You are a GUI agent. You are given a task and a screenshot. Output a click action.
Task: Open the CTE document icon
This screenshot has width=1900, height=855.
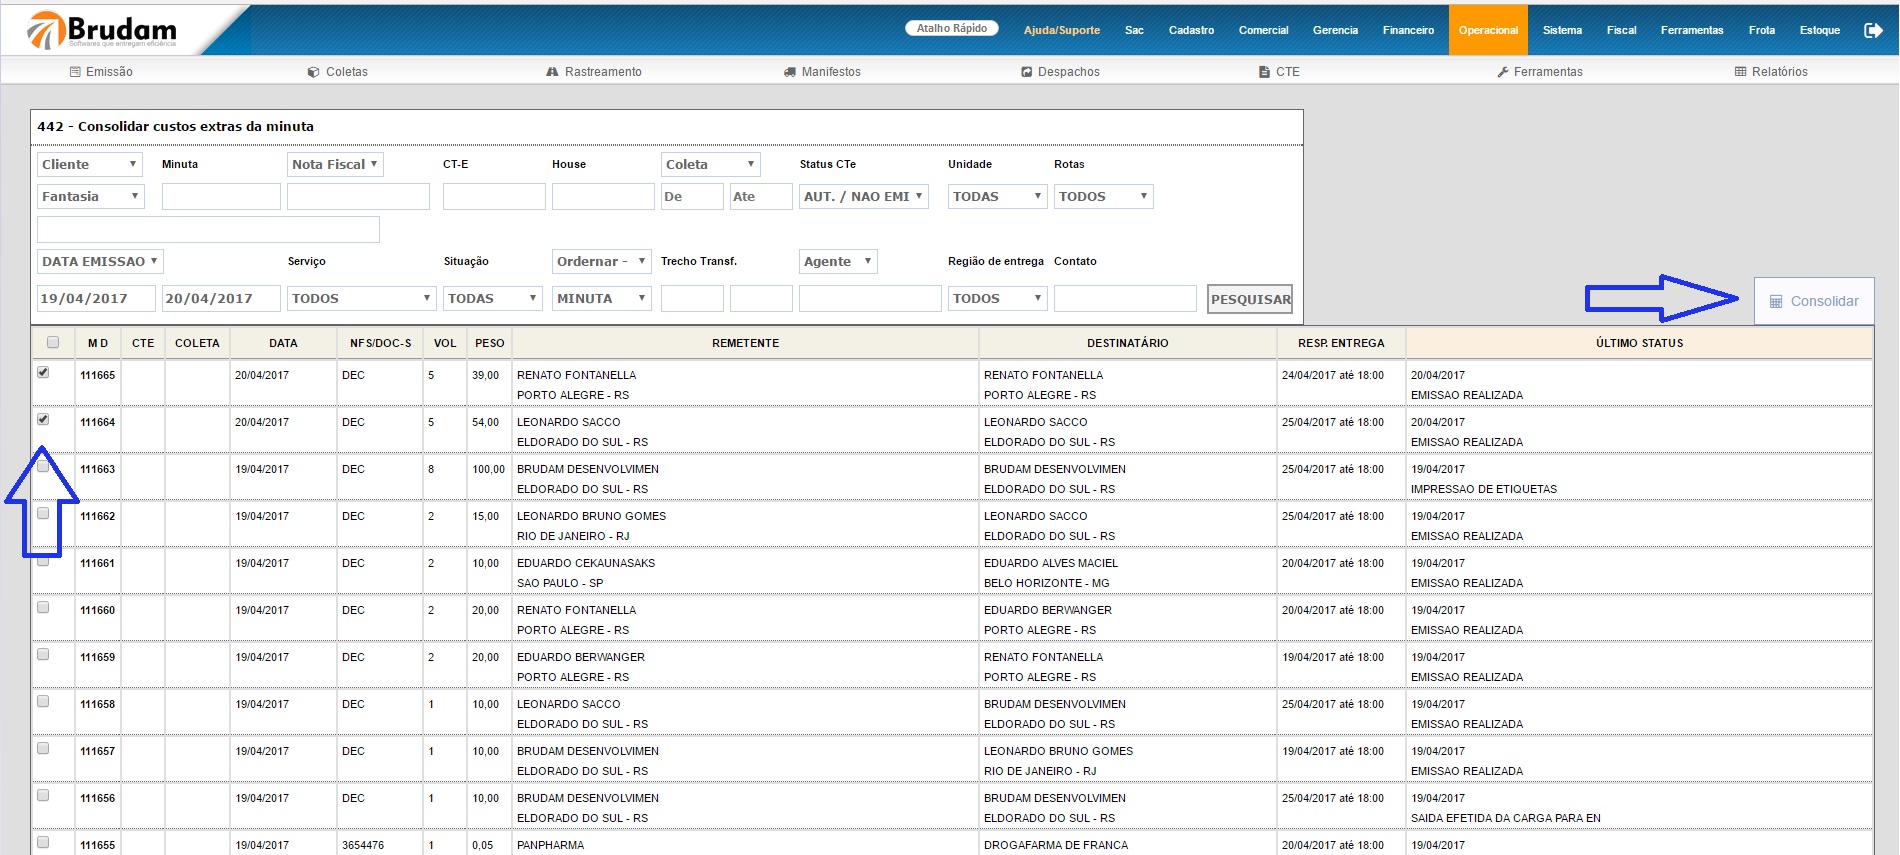pos(1264,72)
